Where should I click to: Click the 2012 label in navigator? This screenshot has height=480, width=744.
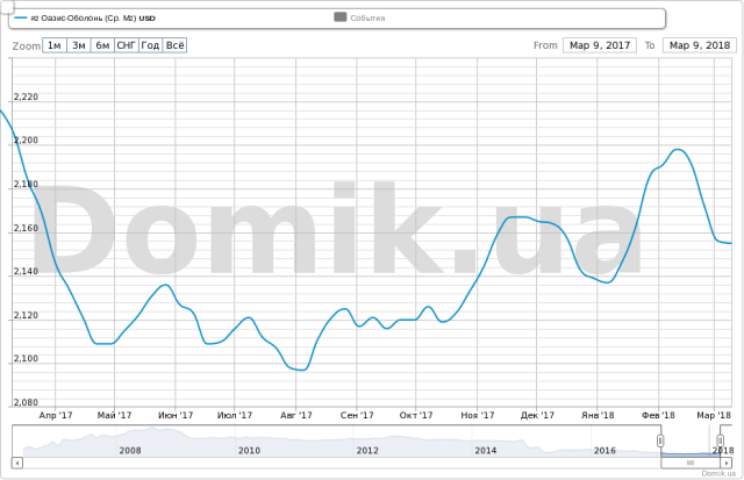pyautogui.click(x=367, y=450)
